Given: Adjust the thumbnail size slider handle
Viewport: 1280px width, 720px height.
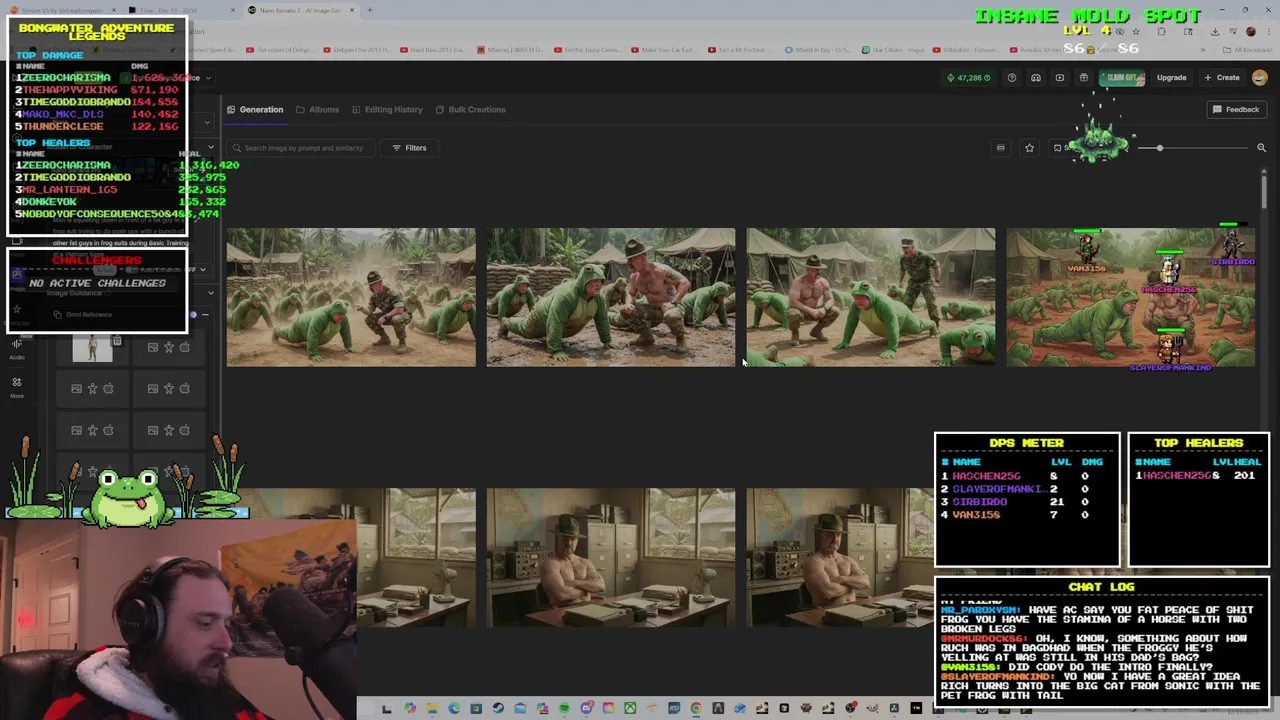Looking at the screenshot, I should coord(1159,148).
